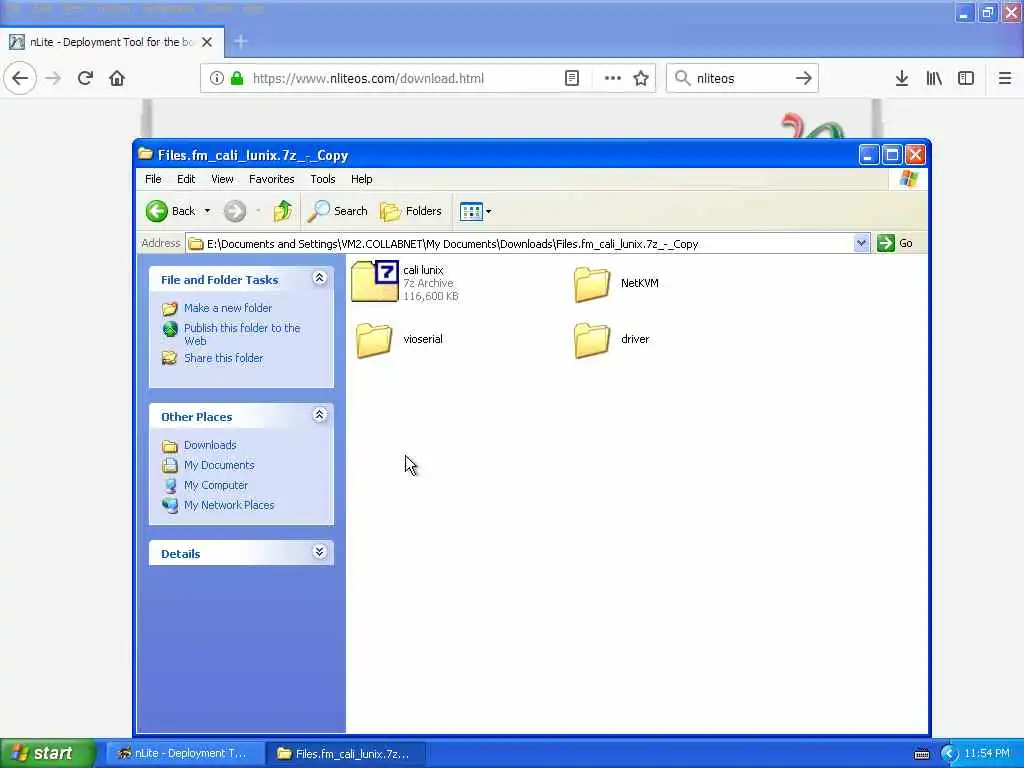Expand the Details panel
Viewport: 1024px width, 768px height.
tap(319, 552)
